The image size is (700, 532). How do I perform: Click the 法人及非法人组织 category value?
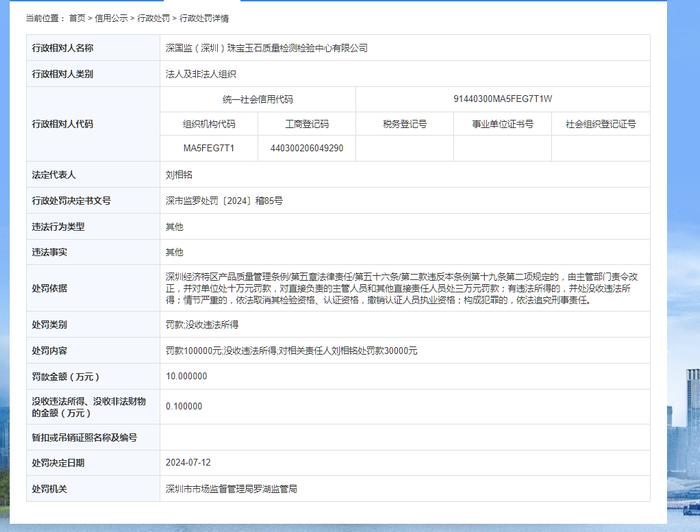(201, 74)
